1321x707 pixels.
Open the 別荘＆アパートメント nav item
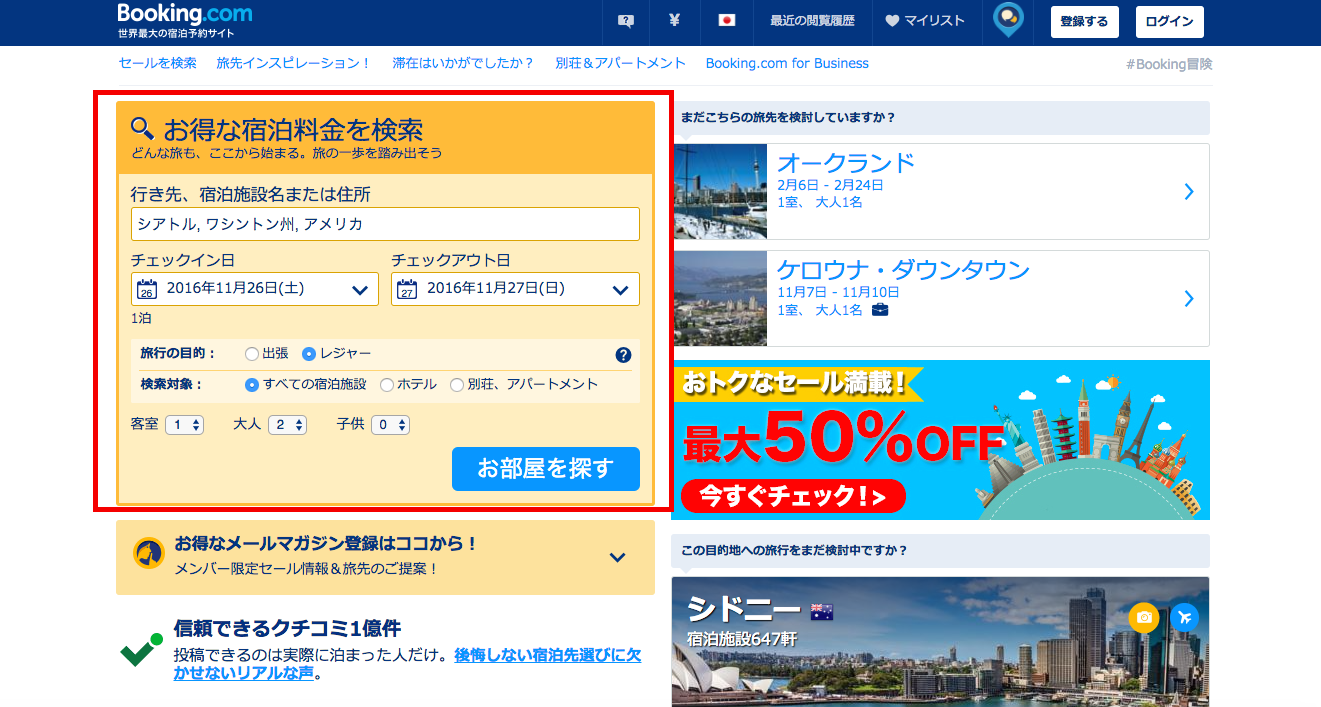pyautogui.click(x=620, y=63)
